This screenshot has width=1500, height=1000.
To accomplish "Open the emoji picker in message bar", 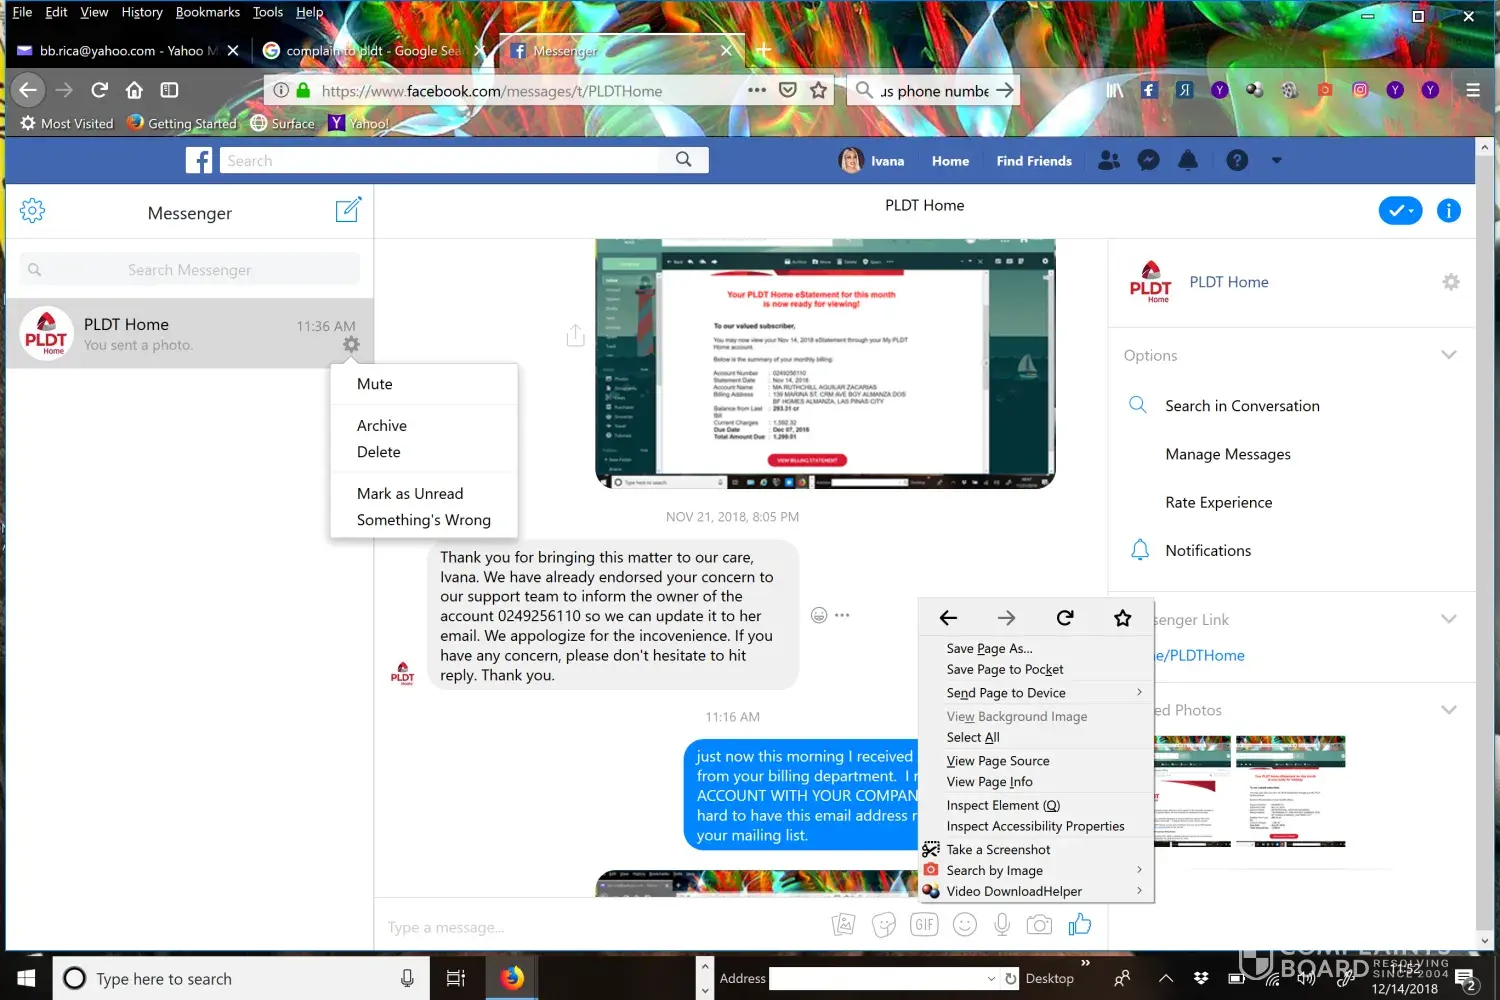I will [964, 925].
